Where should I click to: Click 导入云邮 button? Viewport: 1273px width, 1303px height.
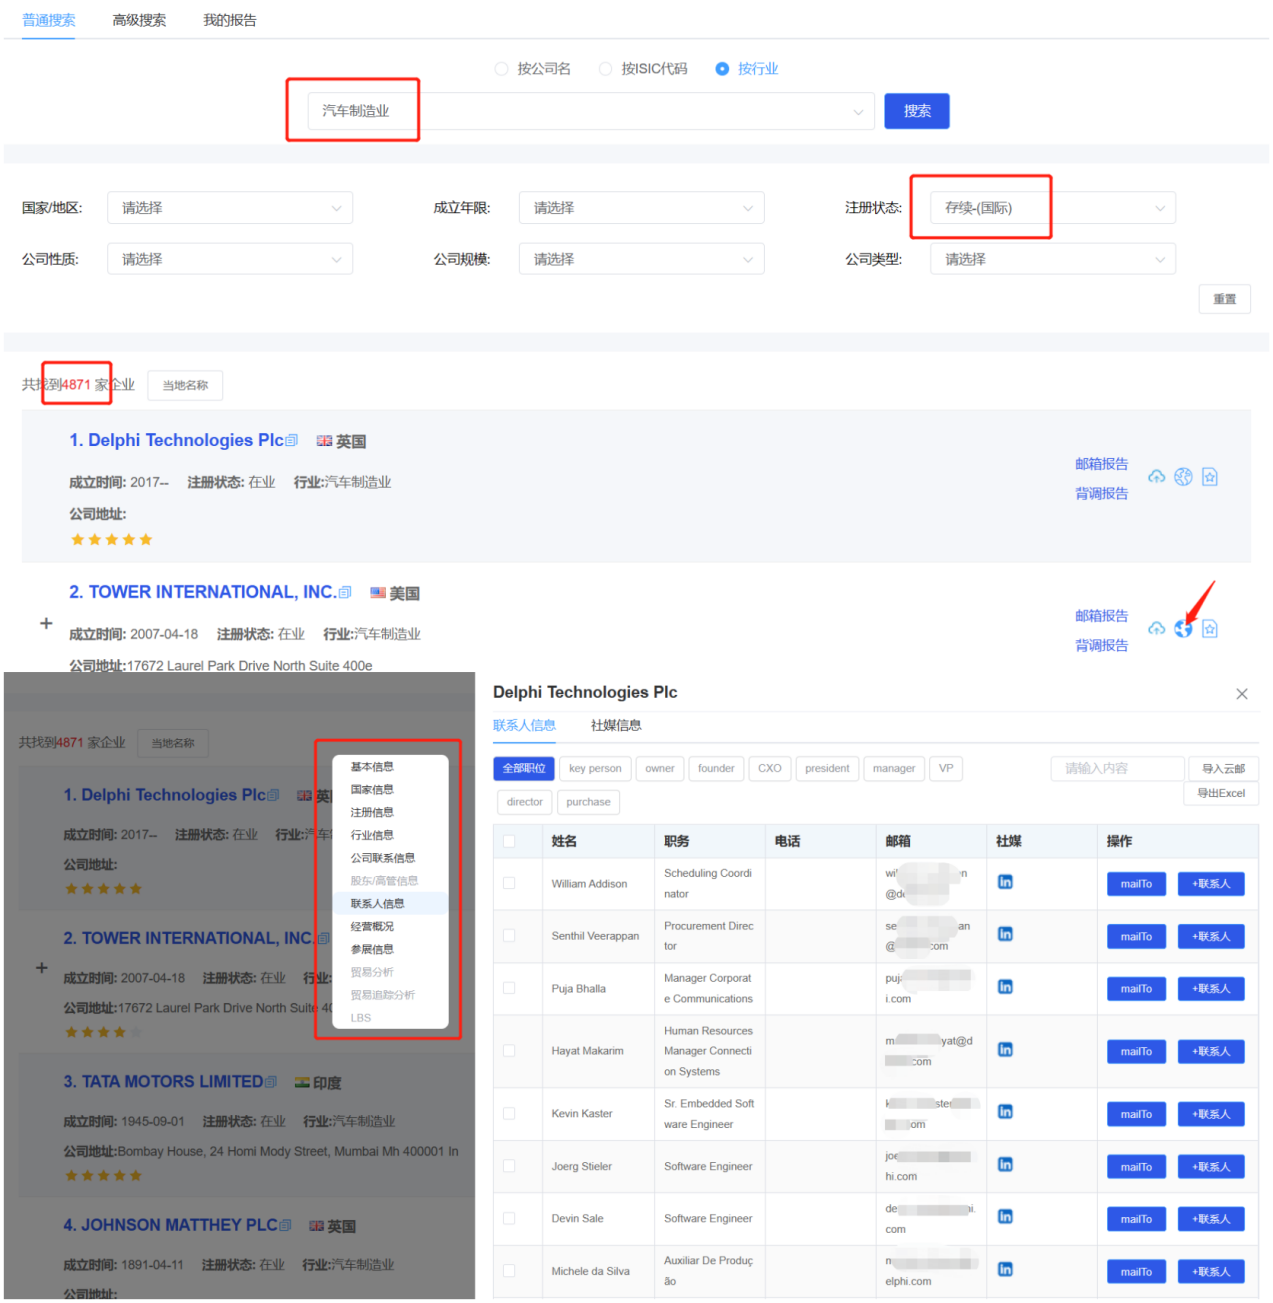point(1224,768)
